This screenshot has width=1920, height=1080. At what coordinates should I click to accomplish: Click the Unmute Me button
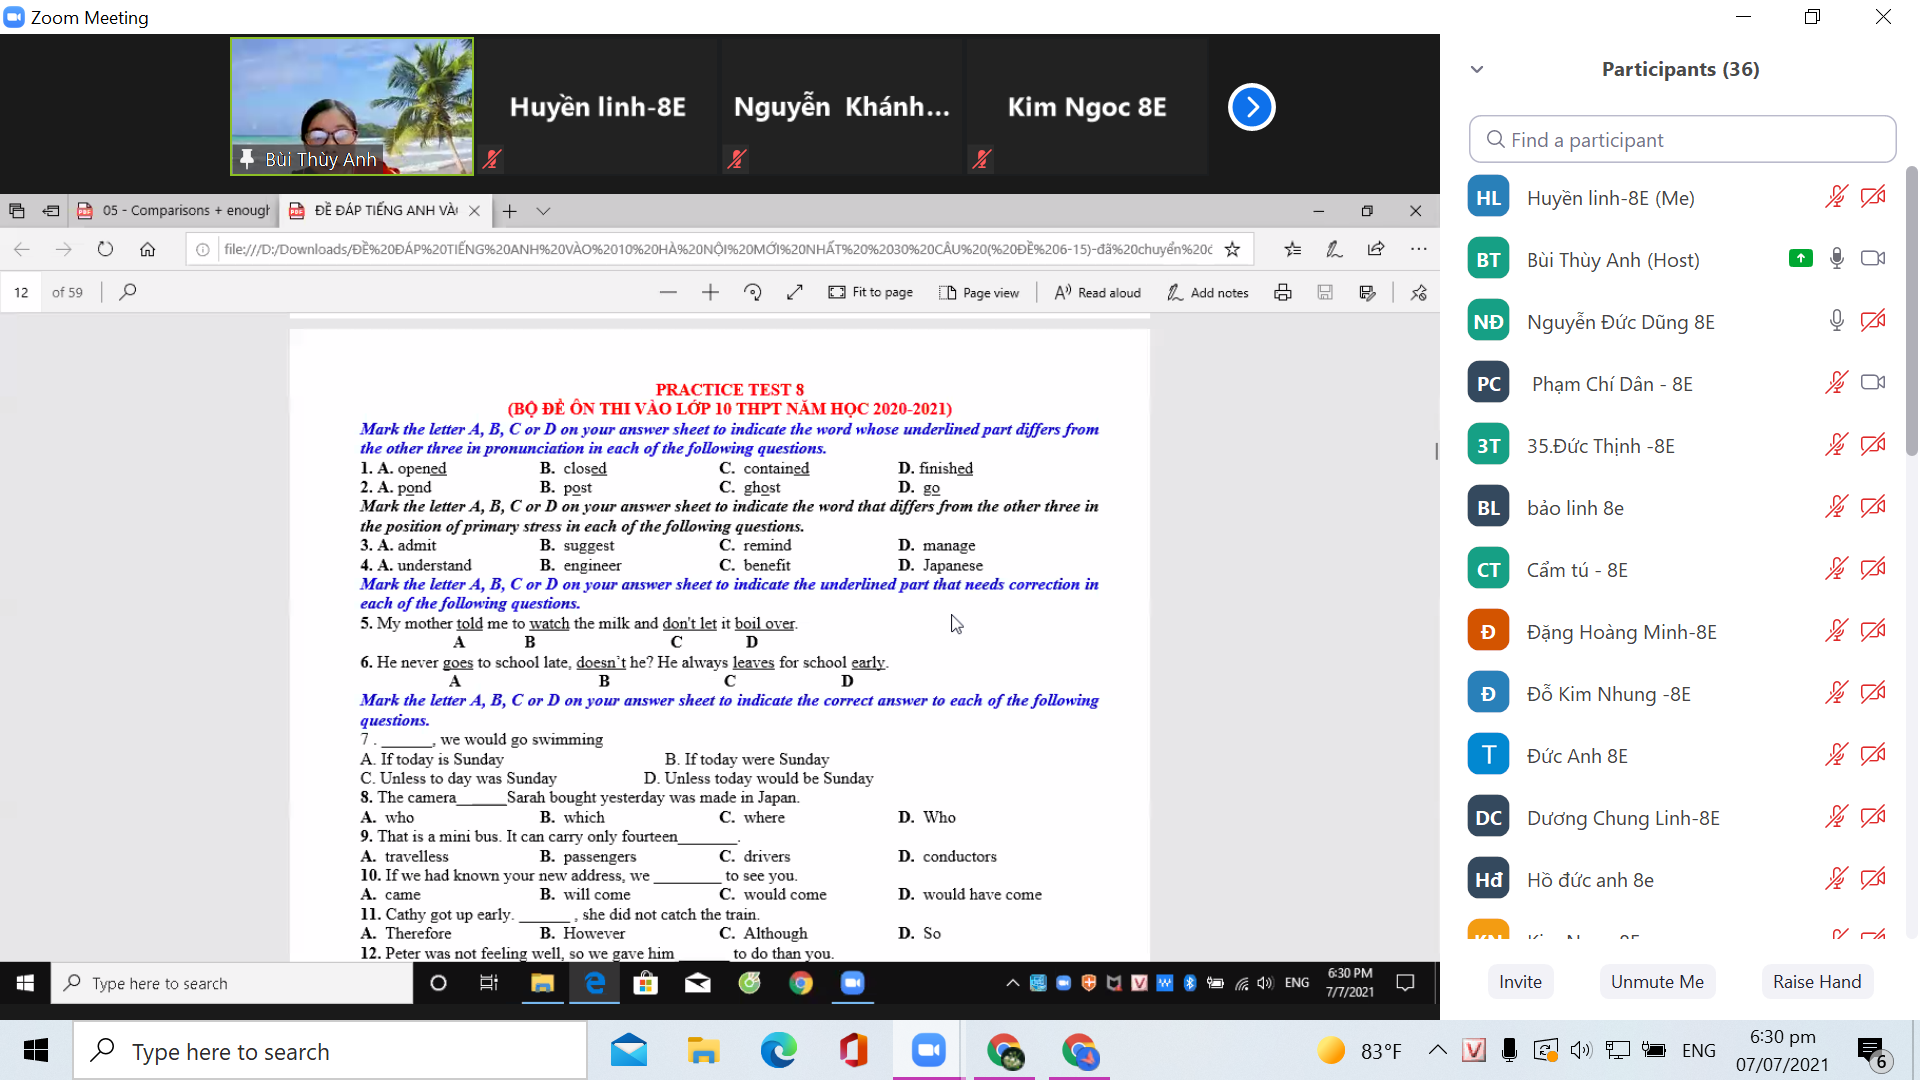1656,981
